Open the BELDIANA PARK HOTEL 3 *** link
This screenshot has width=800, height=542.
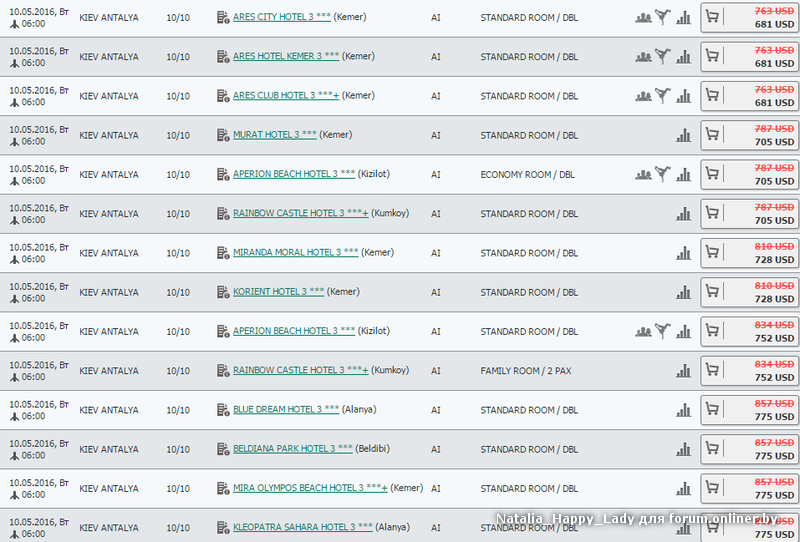(292, 449)
